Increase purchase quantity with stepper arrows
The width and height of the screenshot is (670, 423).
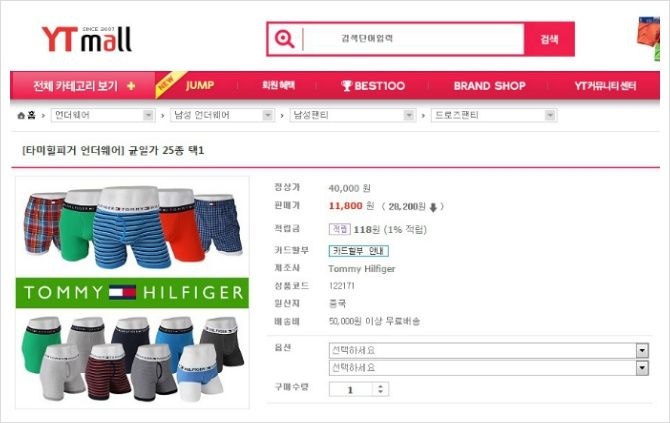point(380,386)
